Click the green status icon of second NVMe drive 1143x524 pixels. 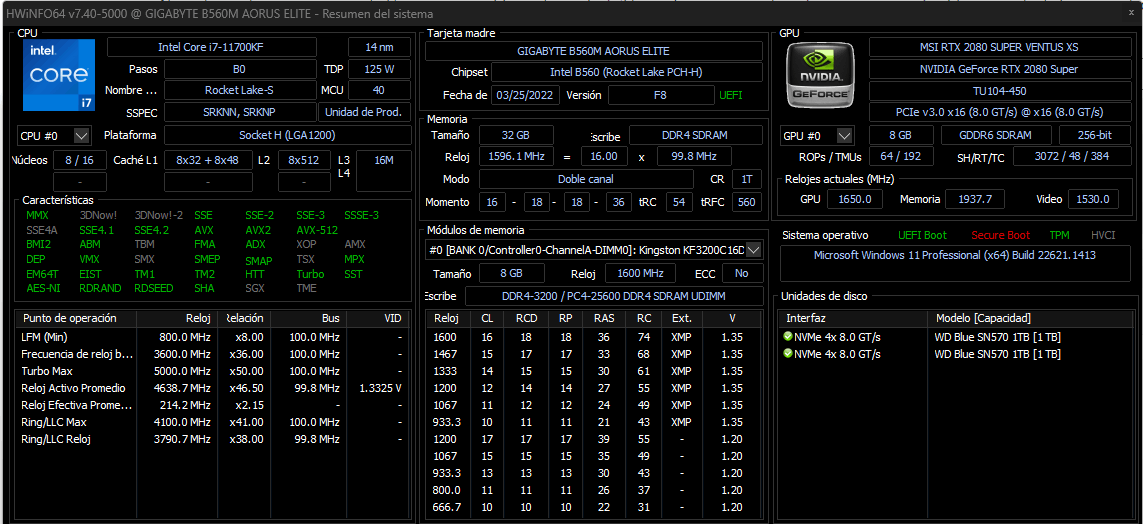787,353
